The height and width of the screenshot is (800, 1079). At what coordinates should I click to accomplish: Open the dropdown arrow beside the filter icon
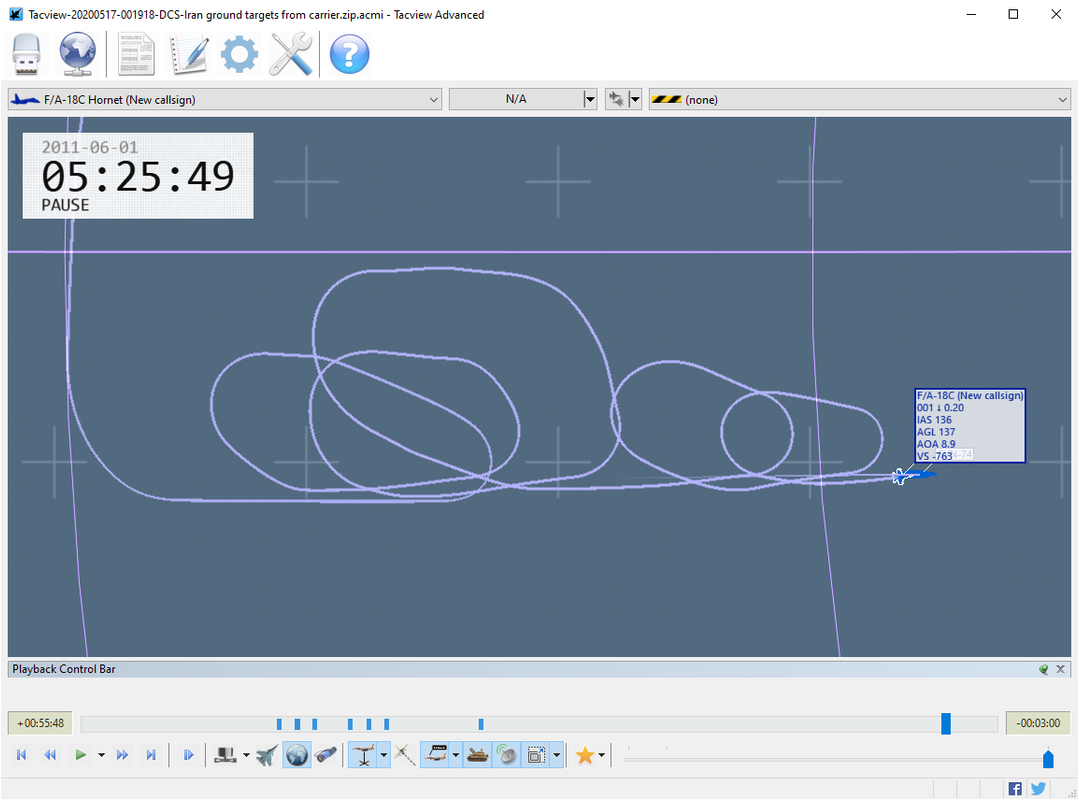(x=635, y=100)
